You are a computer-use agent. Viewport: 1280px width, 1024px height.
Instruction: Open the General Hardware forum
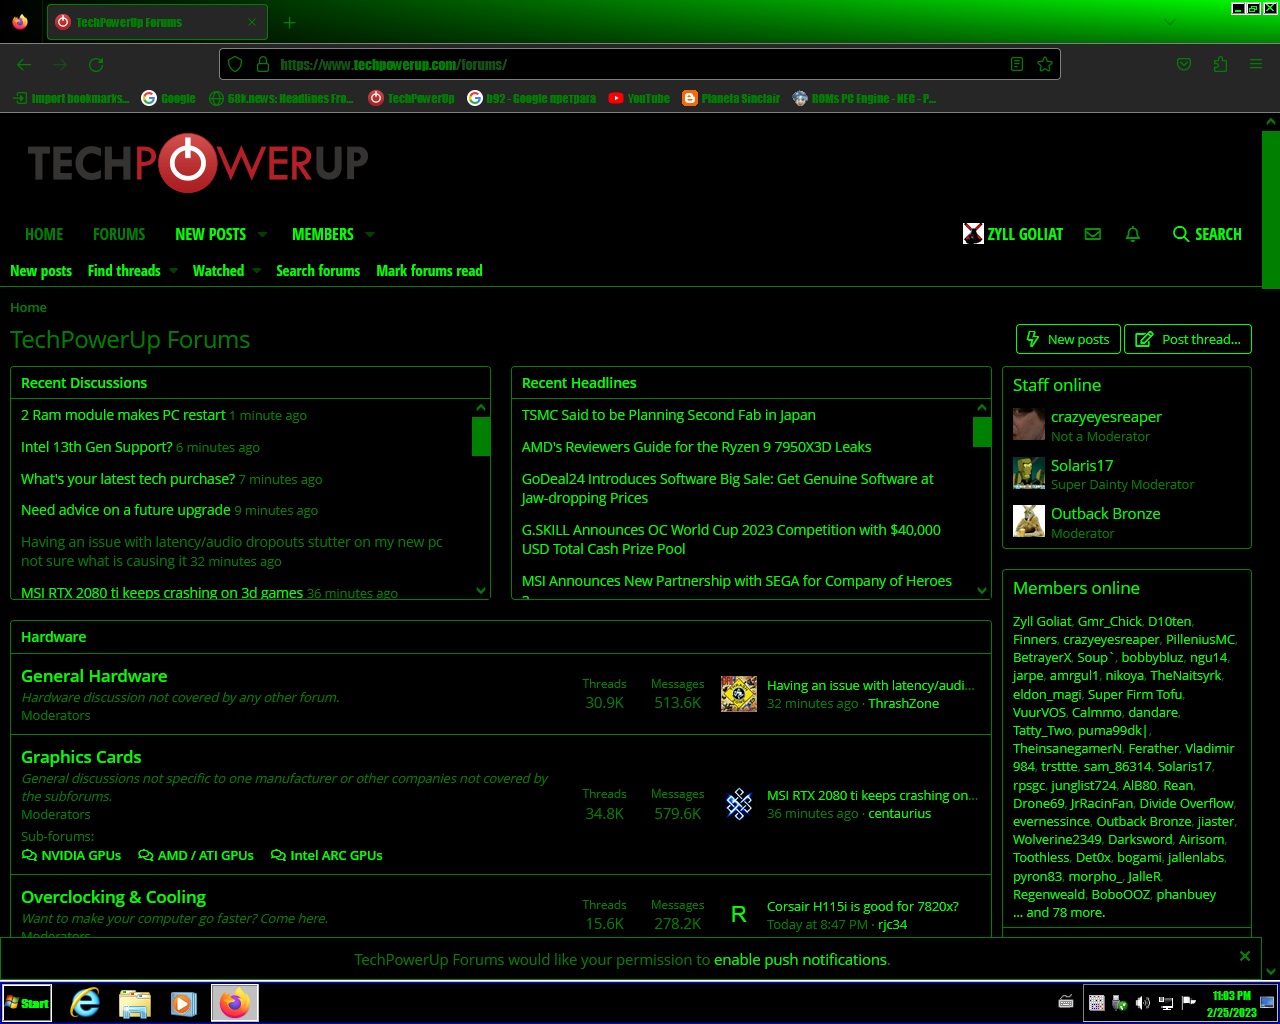click(x=94, y=676)
